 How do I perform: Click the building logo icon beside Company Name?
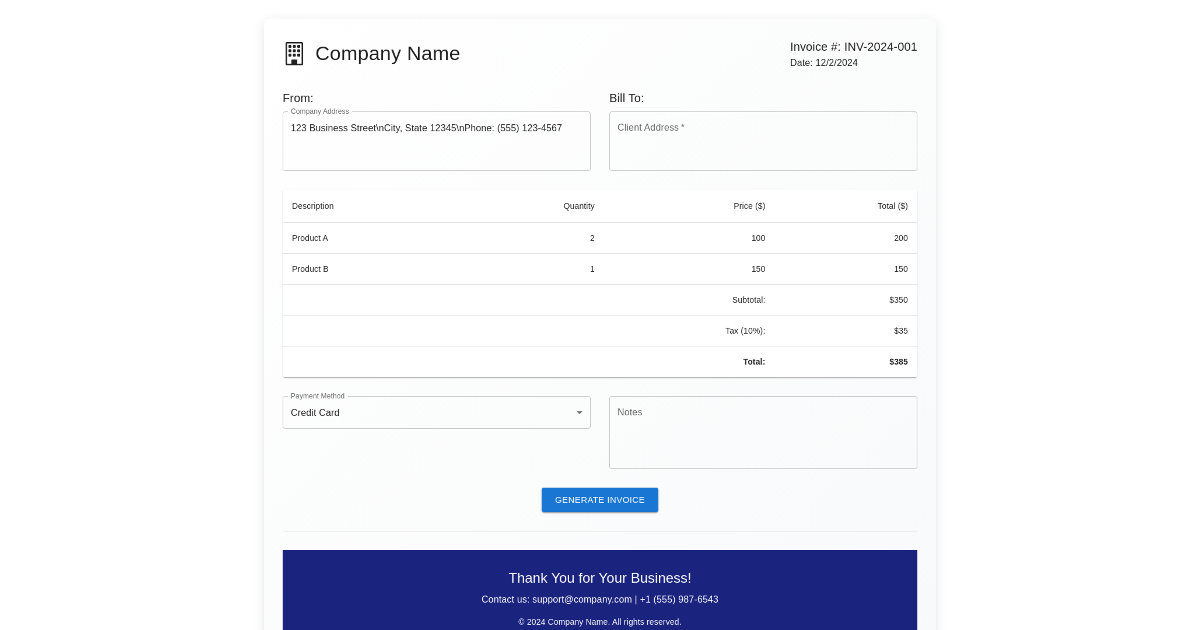point(294,53)
